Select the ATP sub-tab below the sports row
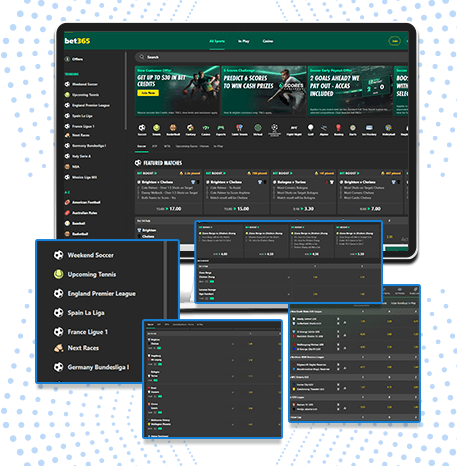Viewport: 457px width, 466px height. tap(155, 146)
